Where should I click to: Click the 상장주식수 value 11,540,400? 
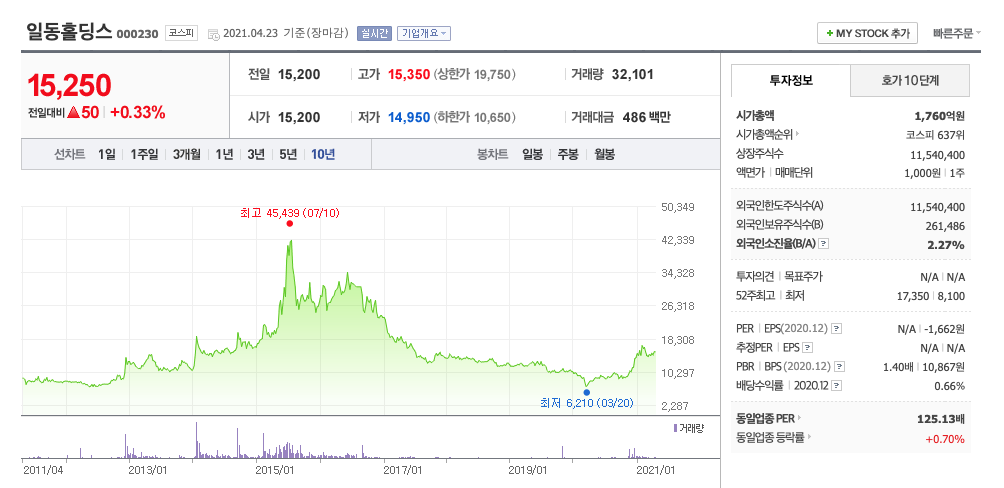pos(937,155)
